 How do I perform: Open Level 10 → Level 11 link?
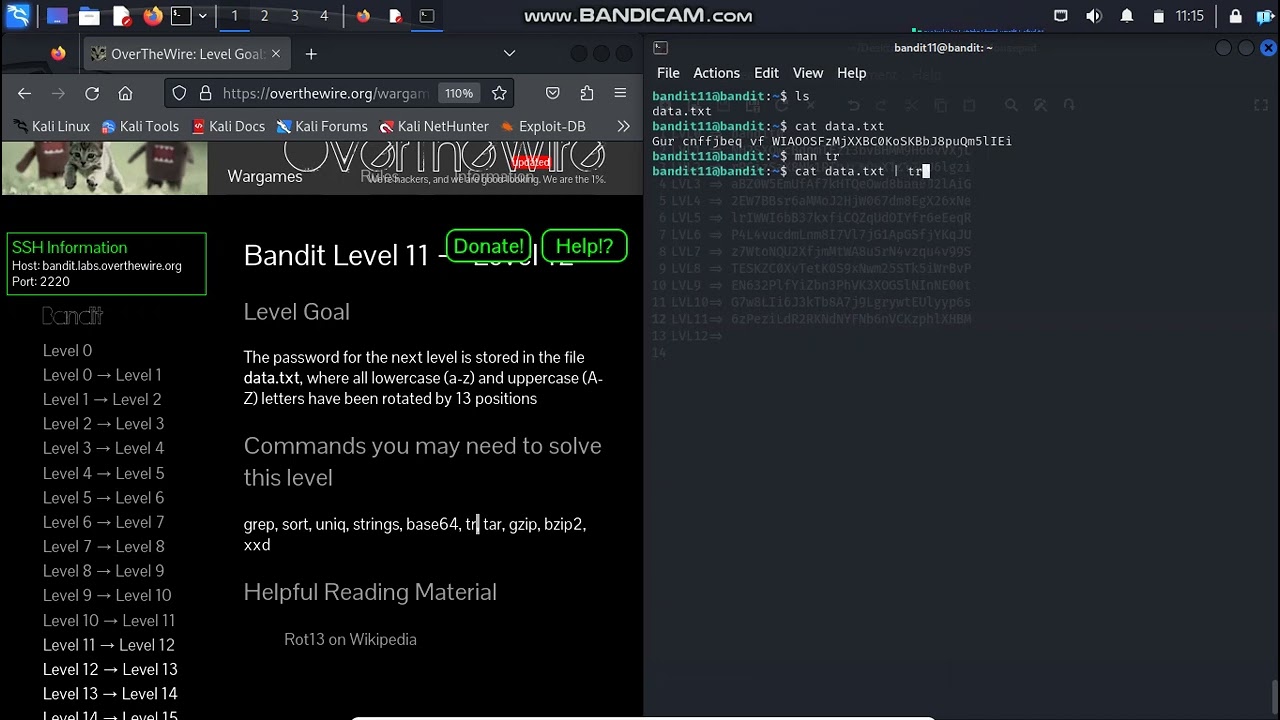[109, 620]
